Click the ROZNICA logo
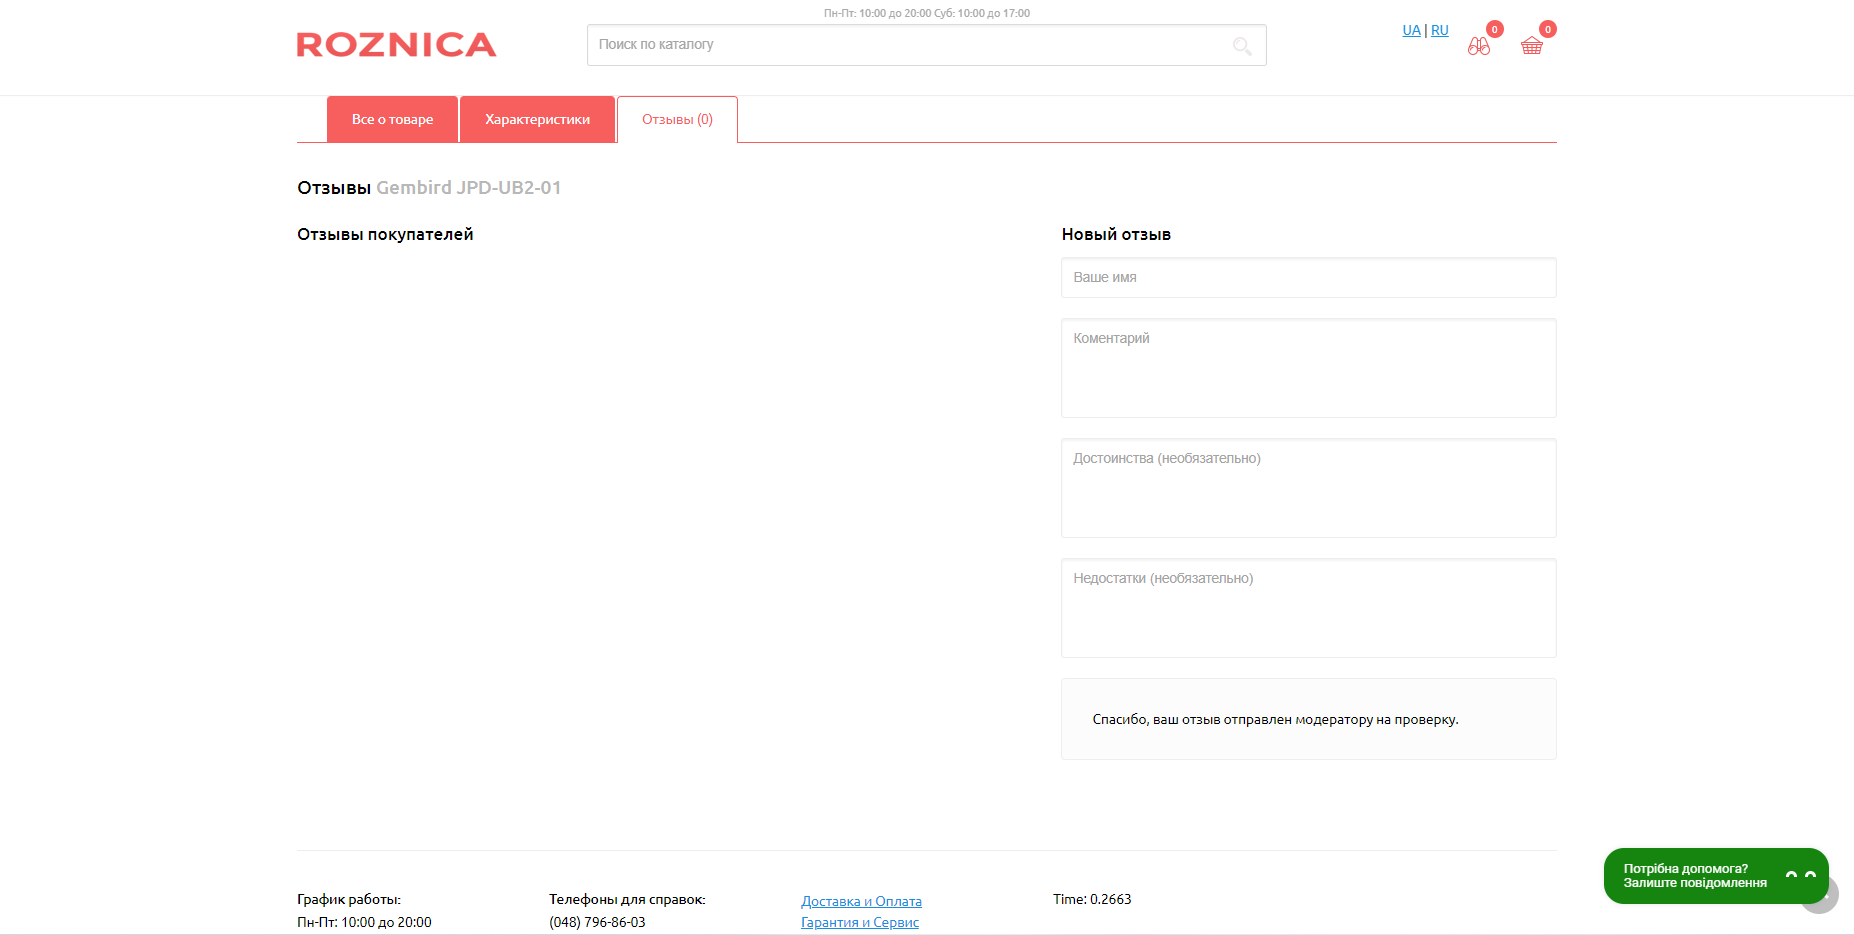 pyautogui.click(x=396, y=45)
